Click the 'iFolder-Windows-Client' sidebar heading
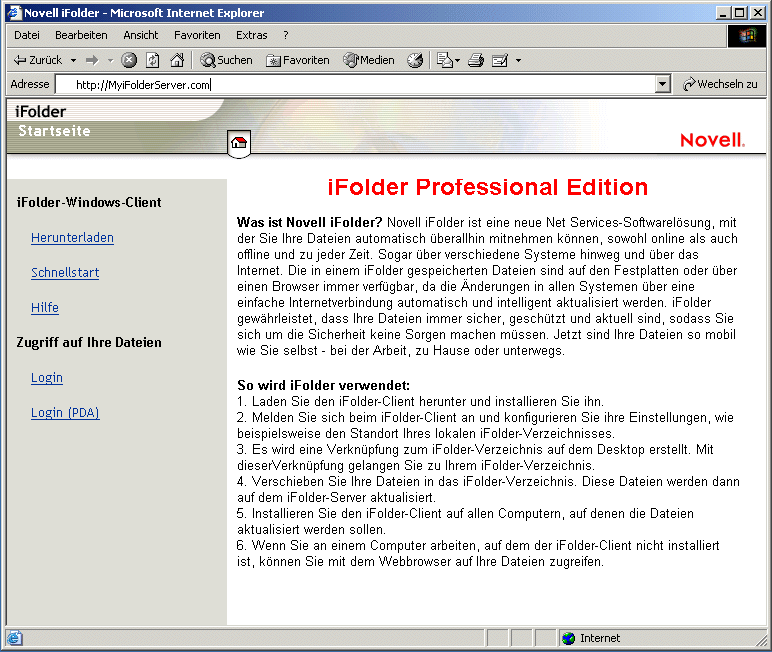The height and width of the screenshot is (652, 772). (x=89, y=202)
